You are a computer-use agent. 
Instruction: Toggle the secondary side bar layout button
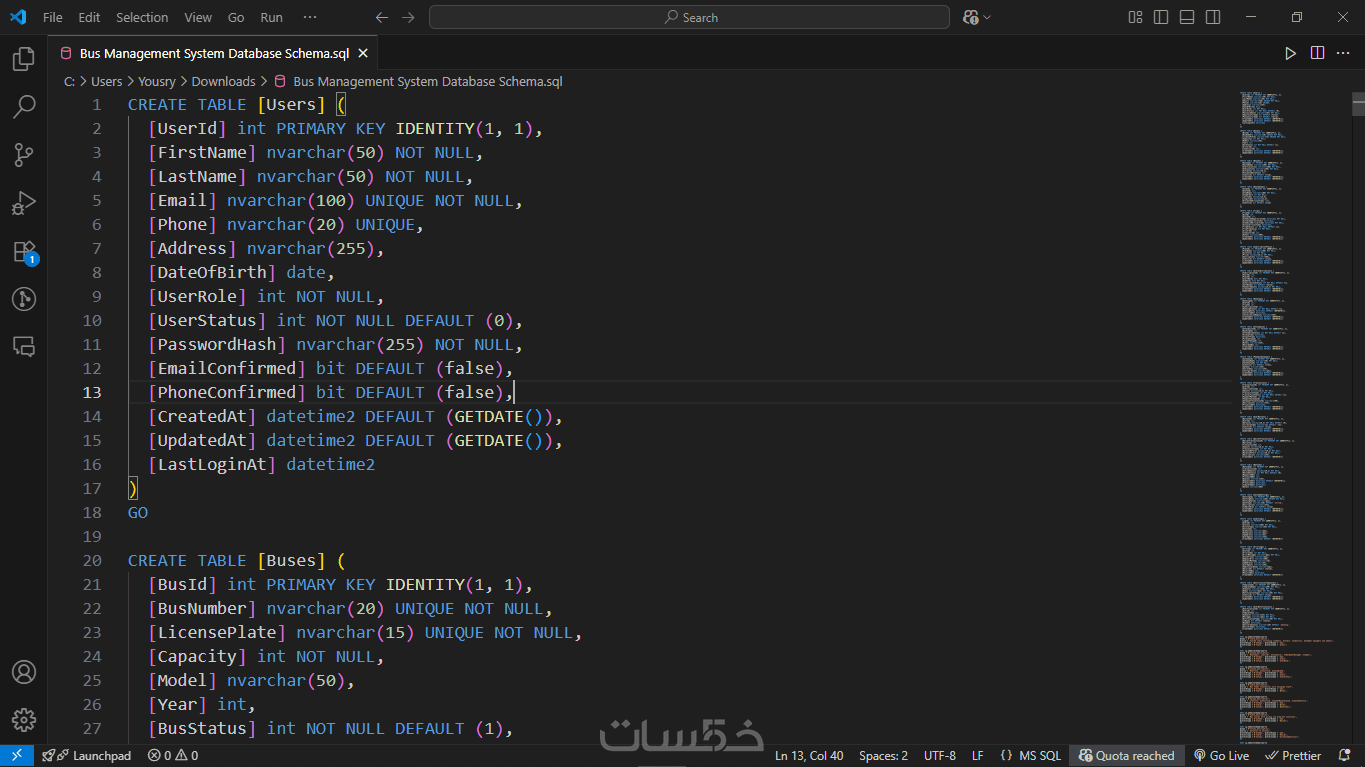1213,17
